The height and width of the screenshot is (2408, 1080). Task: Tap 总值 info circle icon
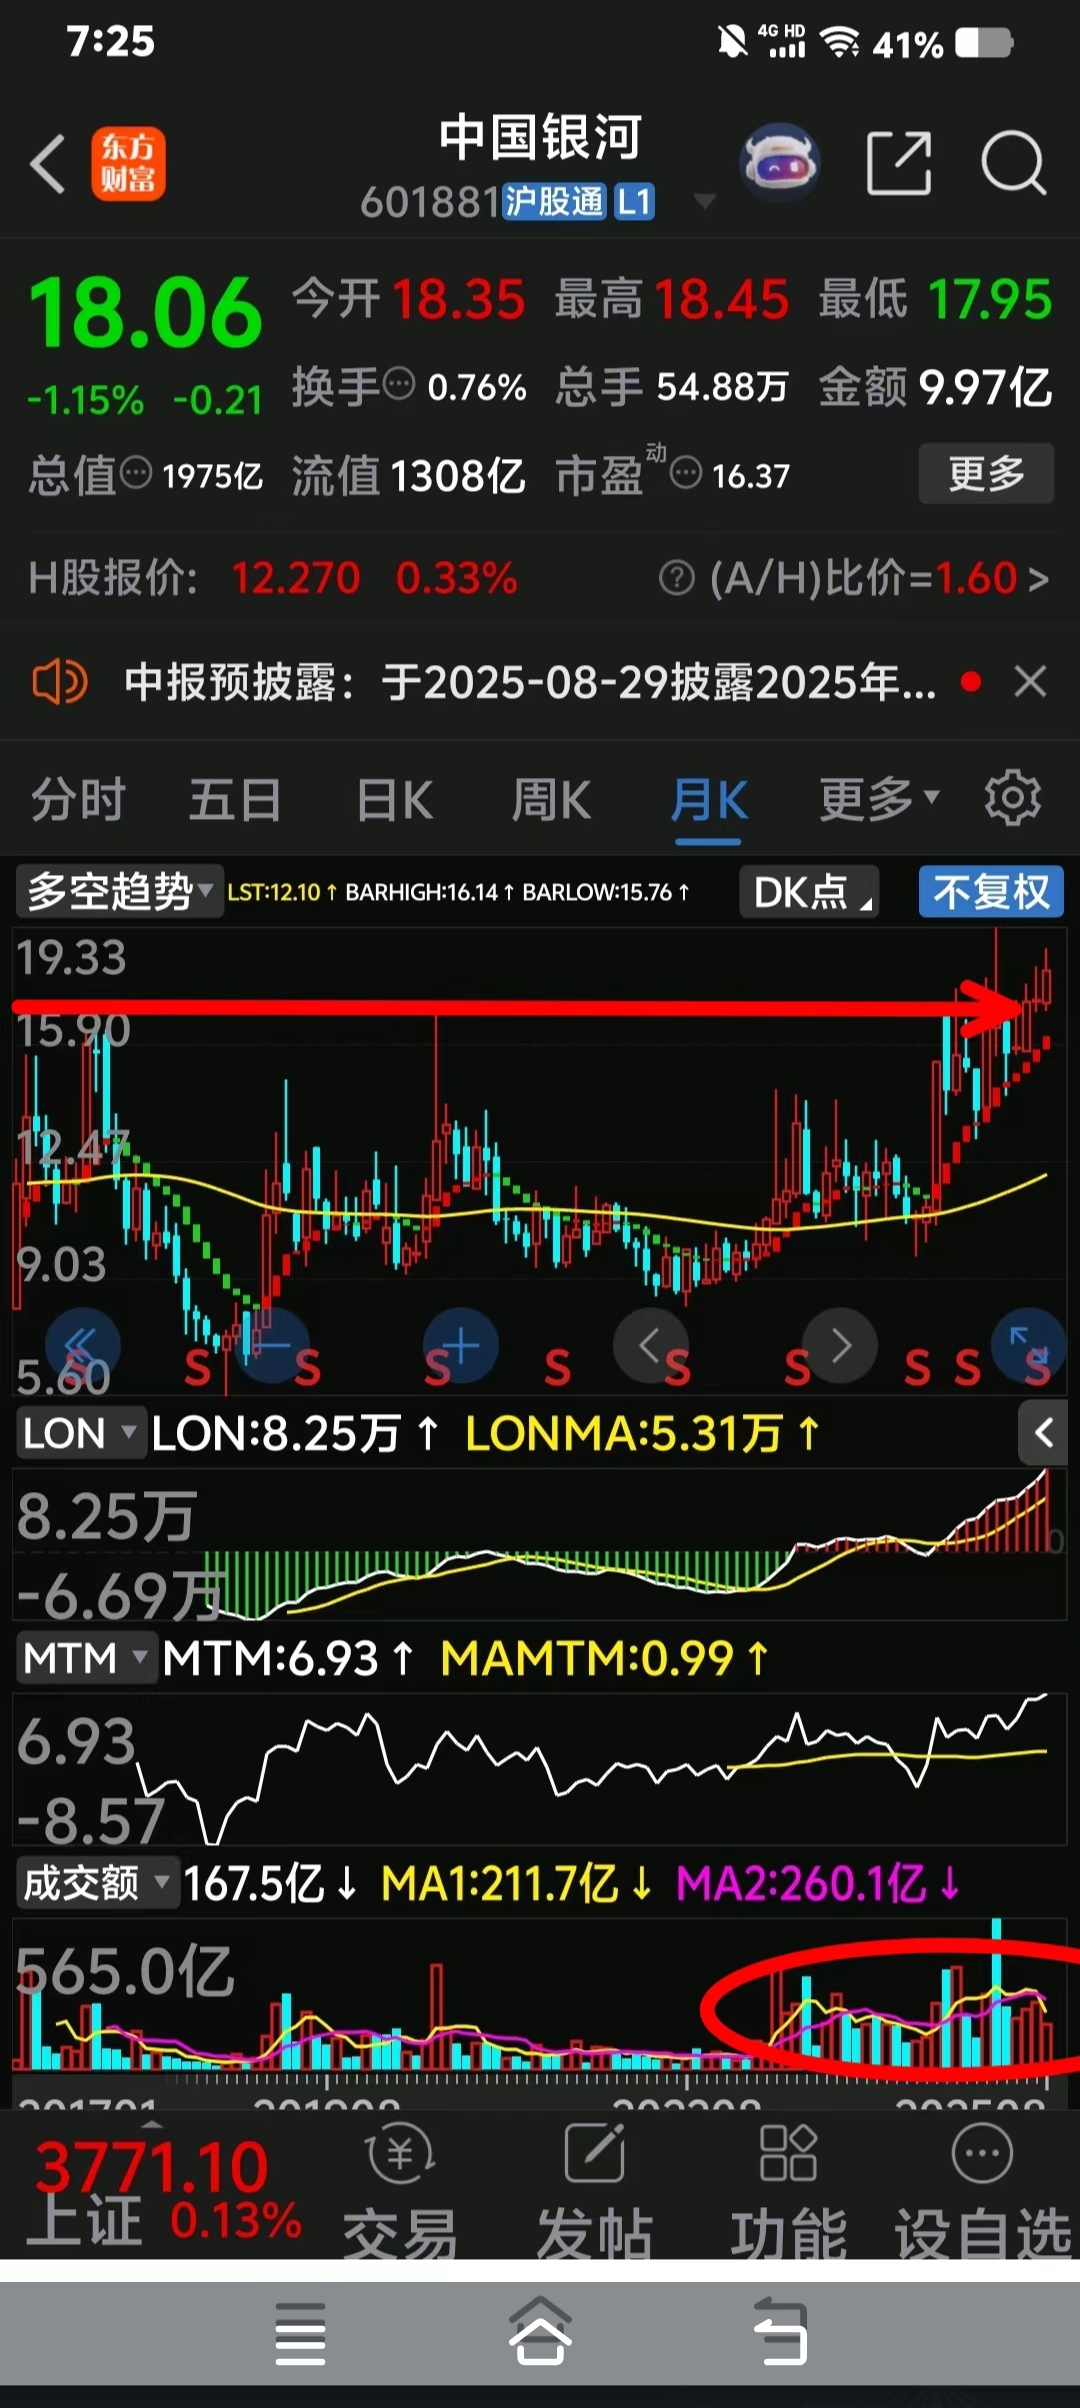pos(136,472)
